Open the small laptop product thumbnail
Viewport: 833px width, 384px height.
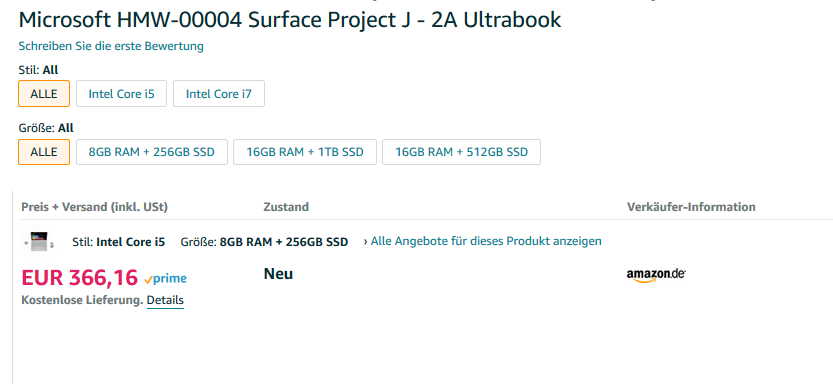[39, 242]
